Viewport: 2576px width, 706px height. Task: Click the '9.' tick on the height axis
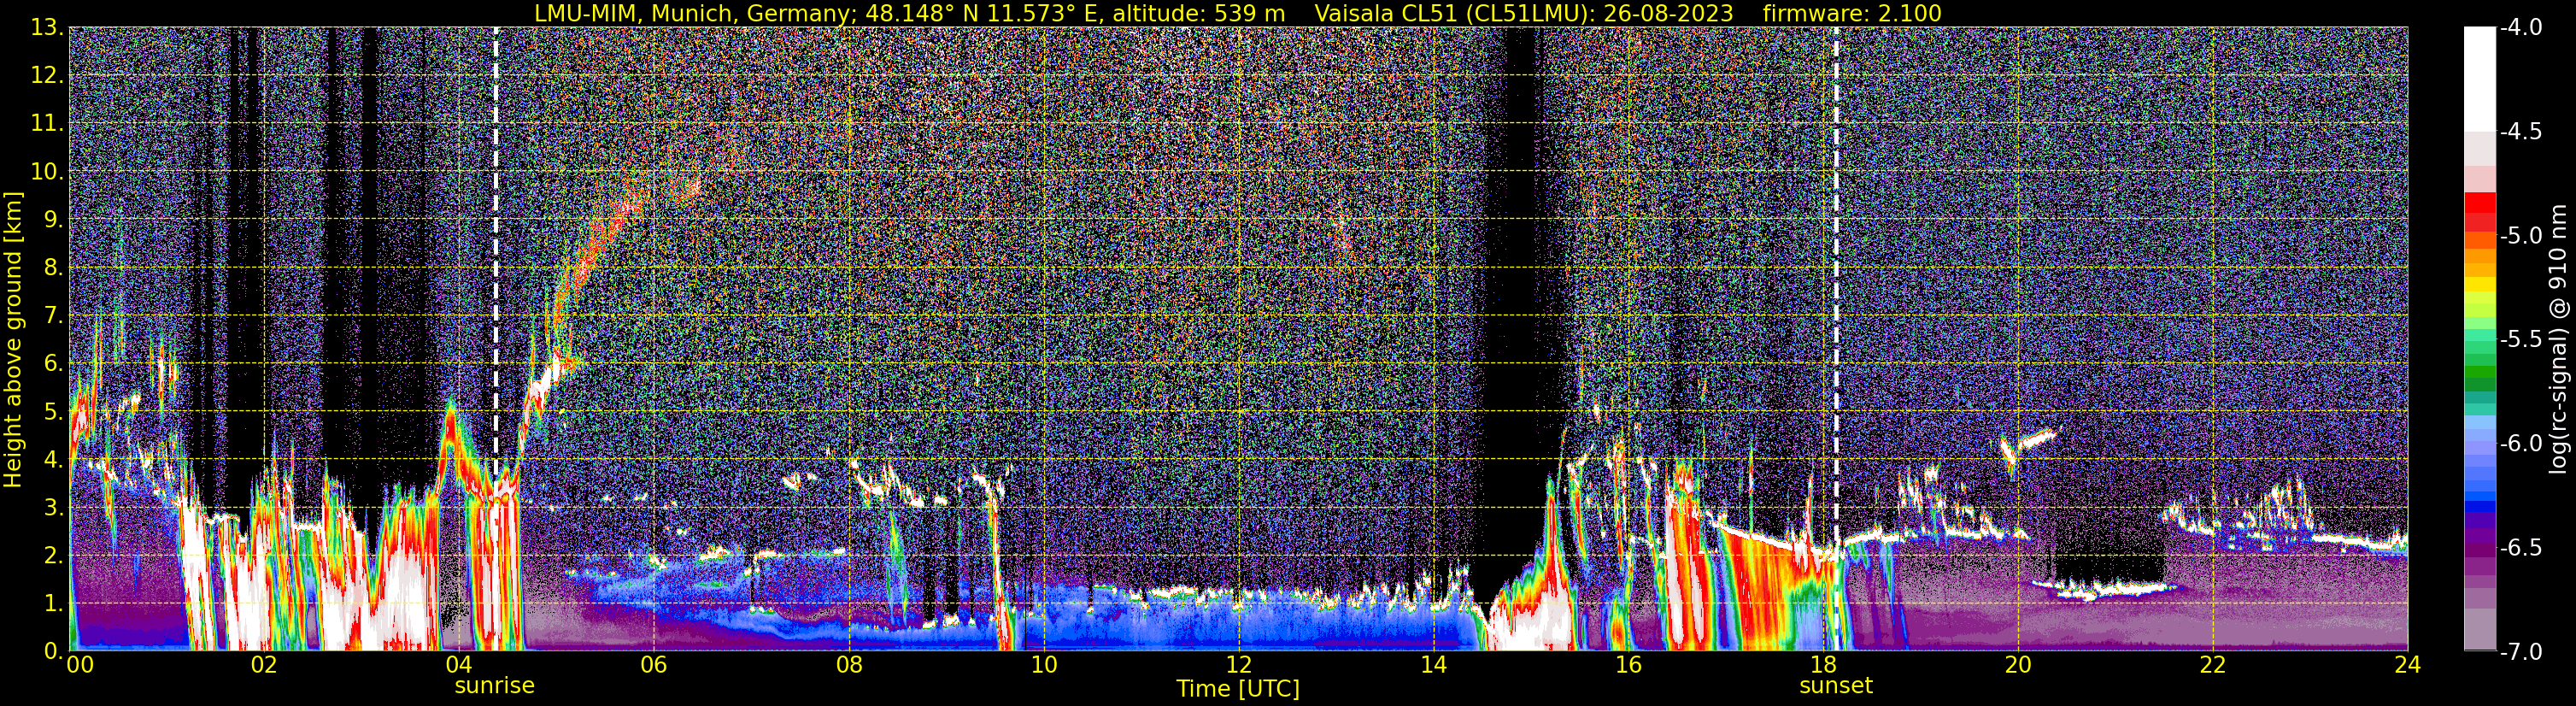coord(53,220)
